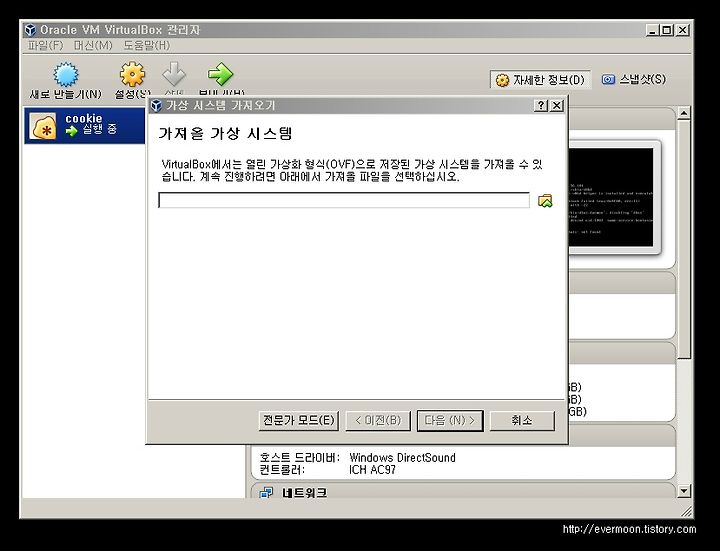The width and height of the screenshot is (720, 551).
Task: Click the 'Windows DirectSound' host driver value
Action: pyautogui.click(x=402, y=458)
